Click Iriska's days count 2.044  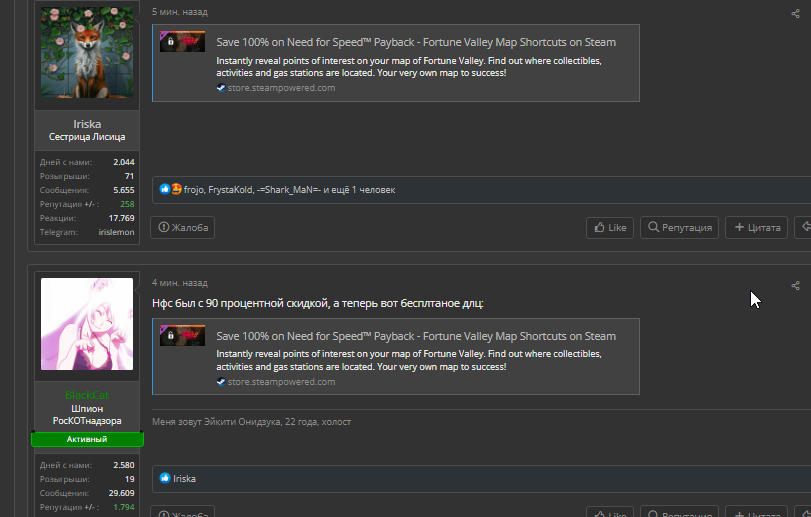[x=124, y=162]
